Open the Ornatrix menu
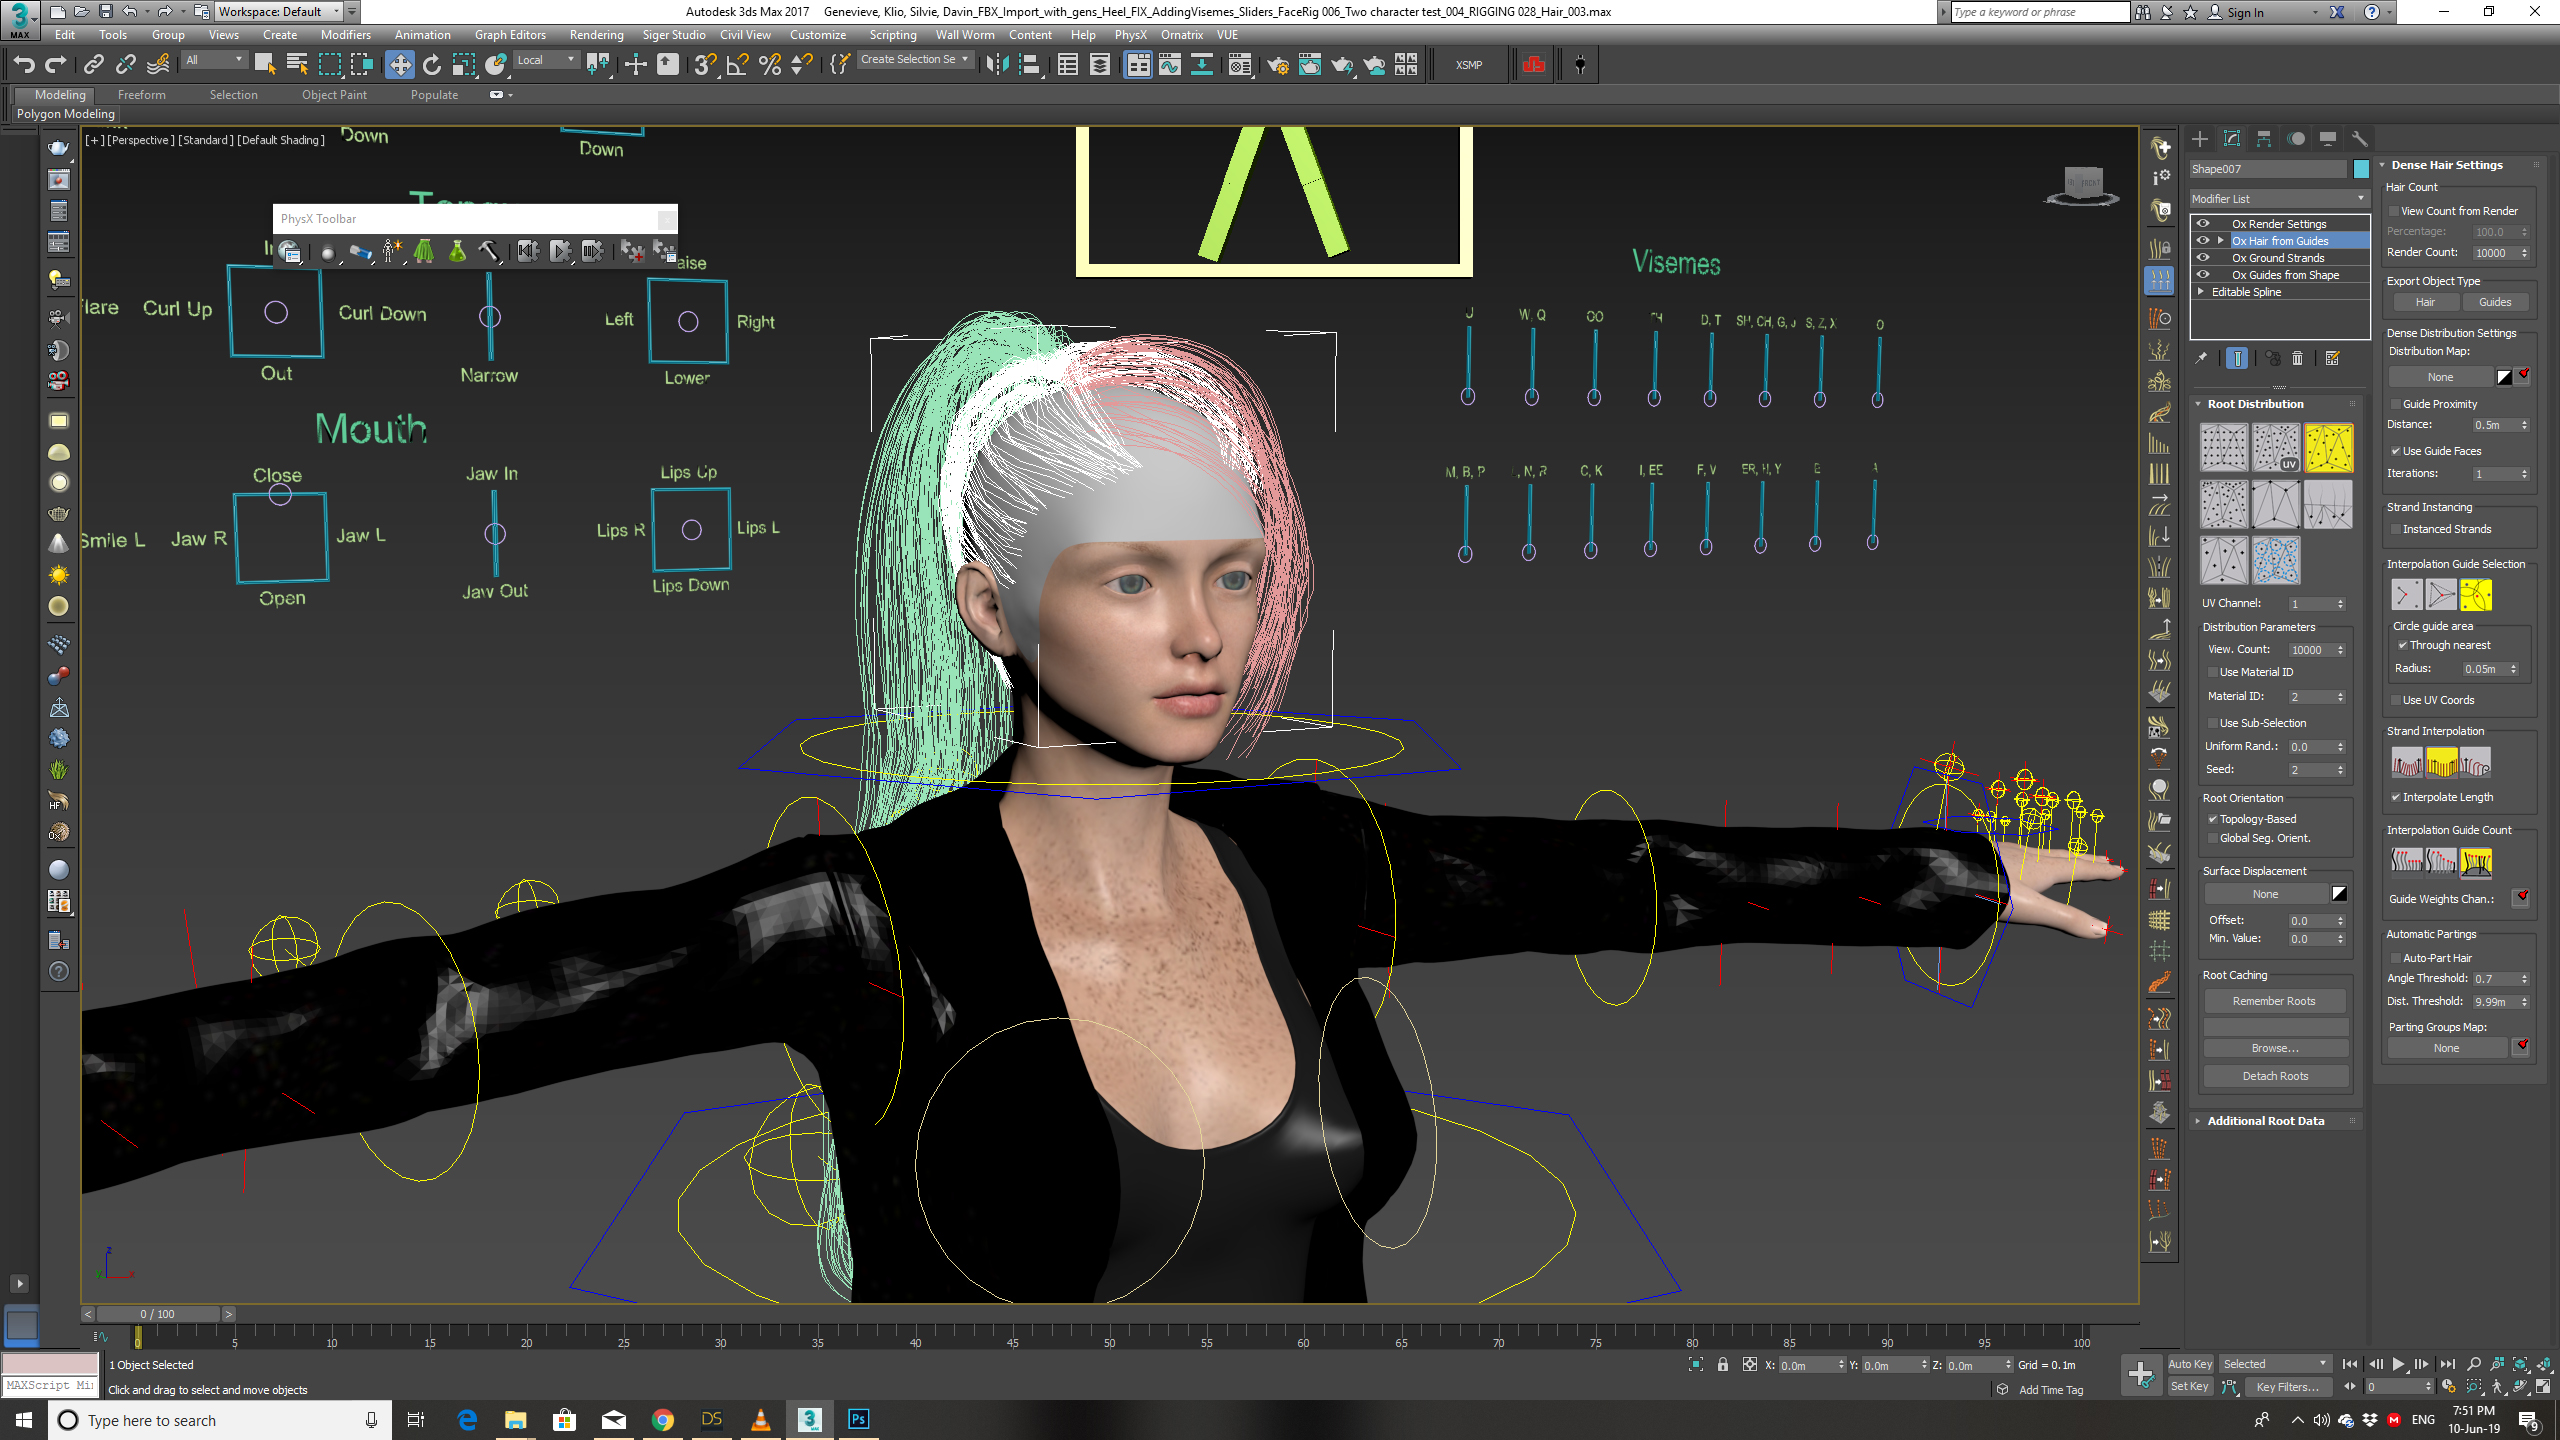Screen dimensions: 2560x1440 1181,35
